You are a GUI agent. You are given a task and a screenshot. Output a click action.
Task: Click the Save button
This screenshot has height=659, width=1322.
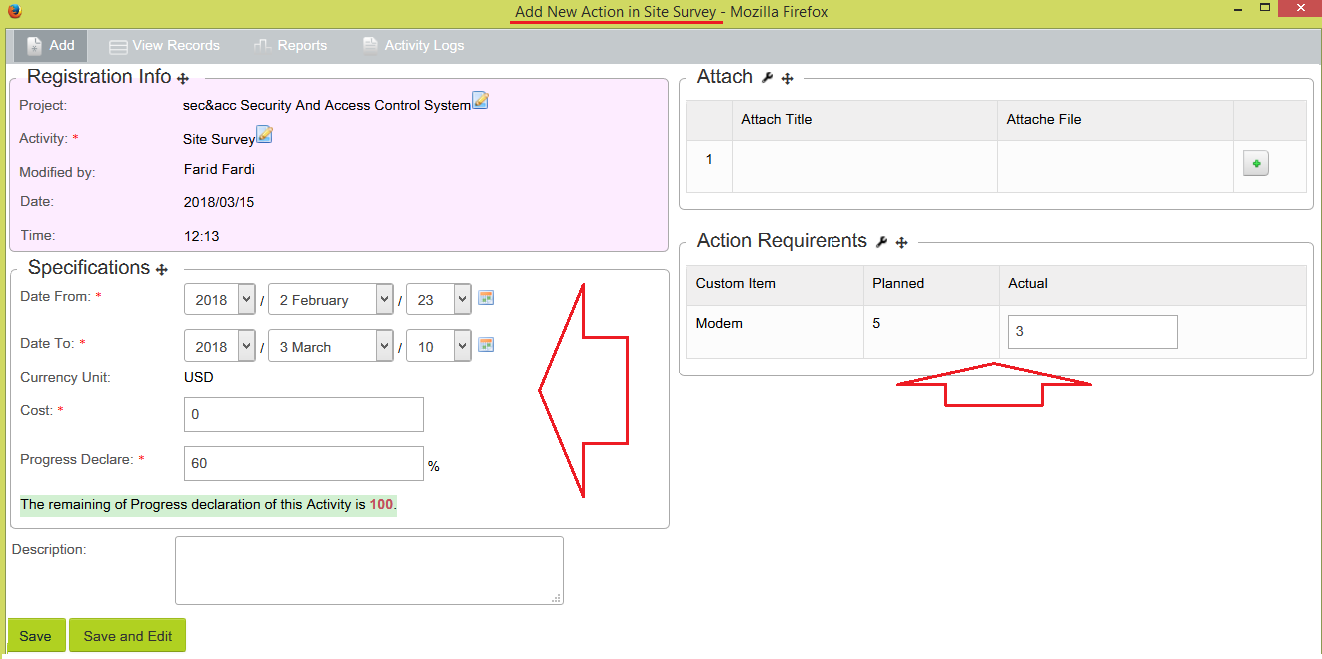pos(36,636)
